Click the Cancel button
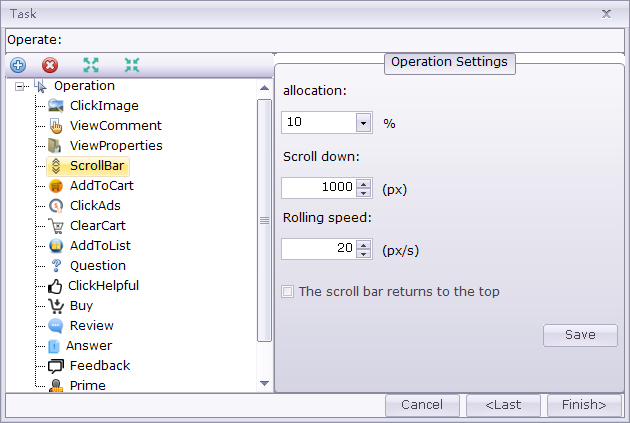The width and height of the screenshot is (630, 423). (422, 405)
